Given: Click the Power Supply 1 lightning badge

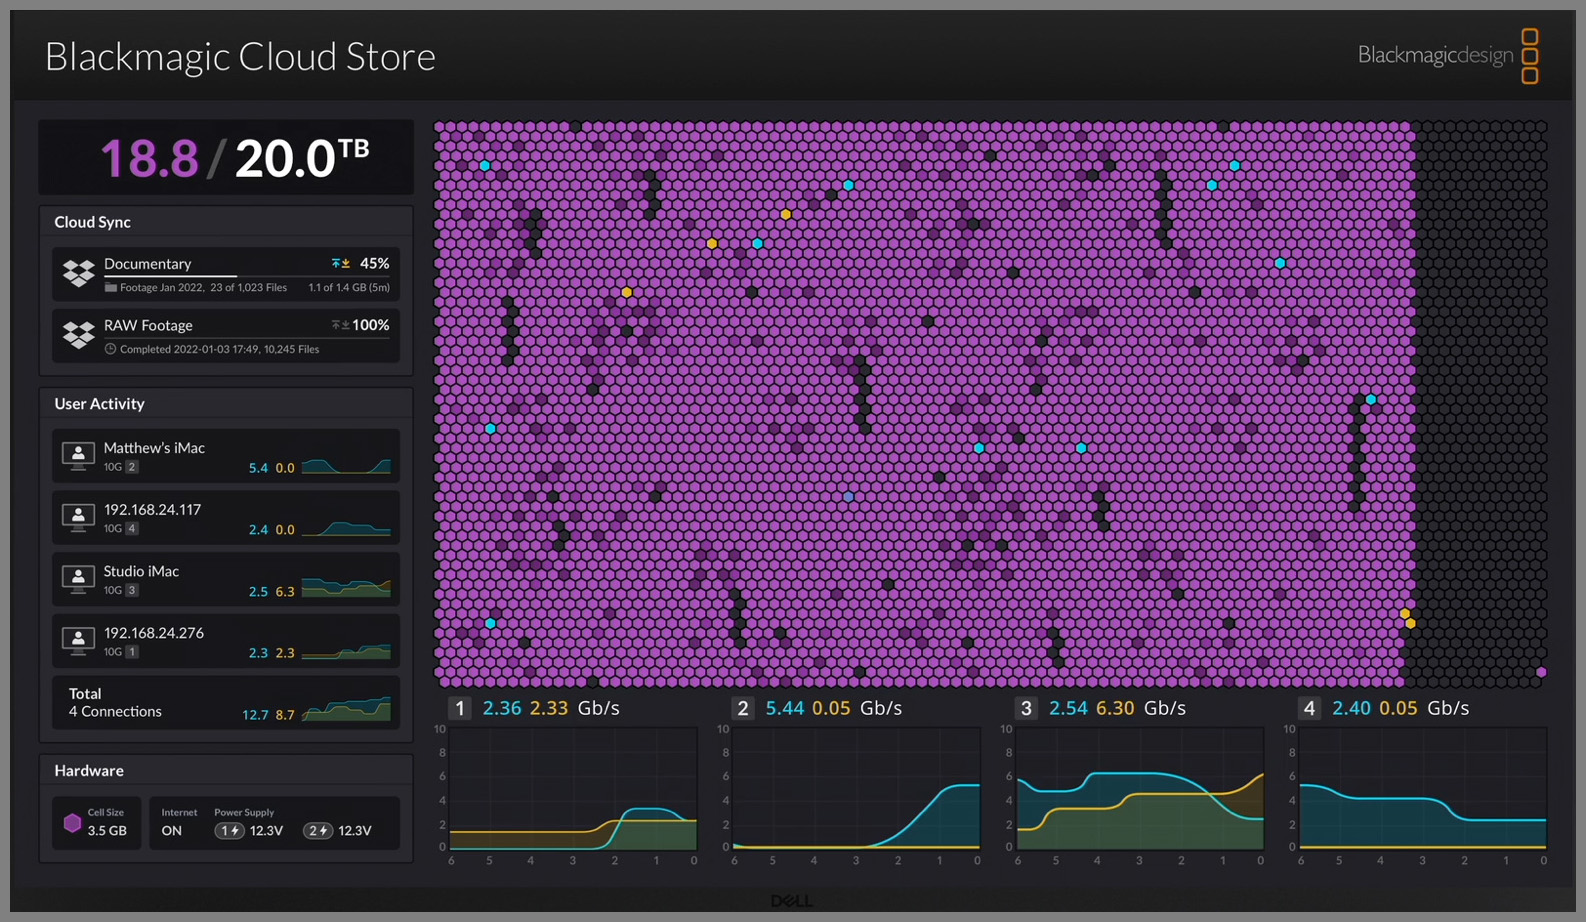Looking at the screenshot, I should click(230, 831).
